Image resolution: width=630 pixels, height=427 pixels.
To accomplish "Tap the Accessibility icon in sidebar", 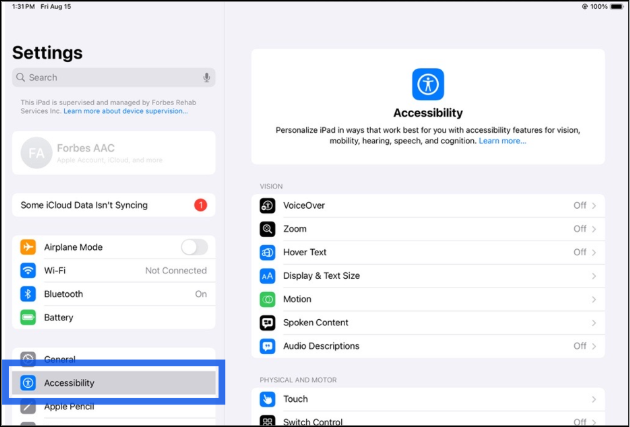I will [28, 383].
